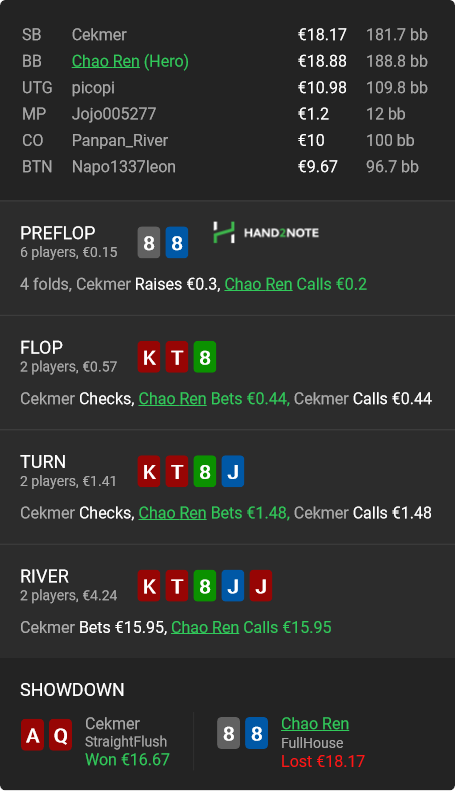The height and width of the screenshot is (791, 455).
Task: Click the blue 8 card in preflop
Action: 177,243
